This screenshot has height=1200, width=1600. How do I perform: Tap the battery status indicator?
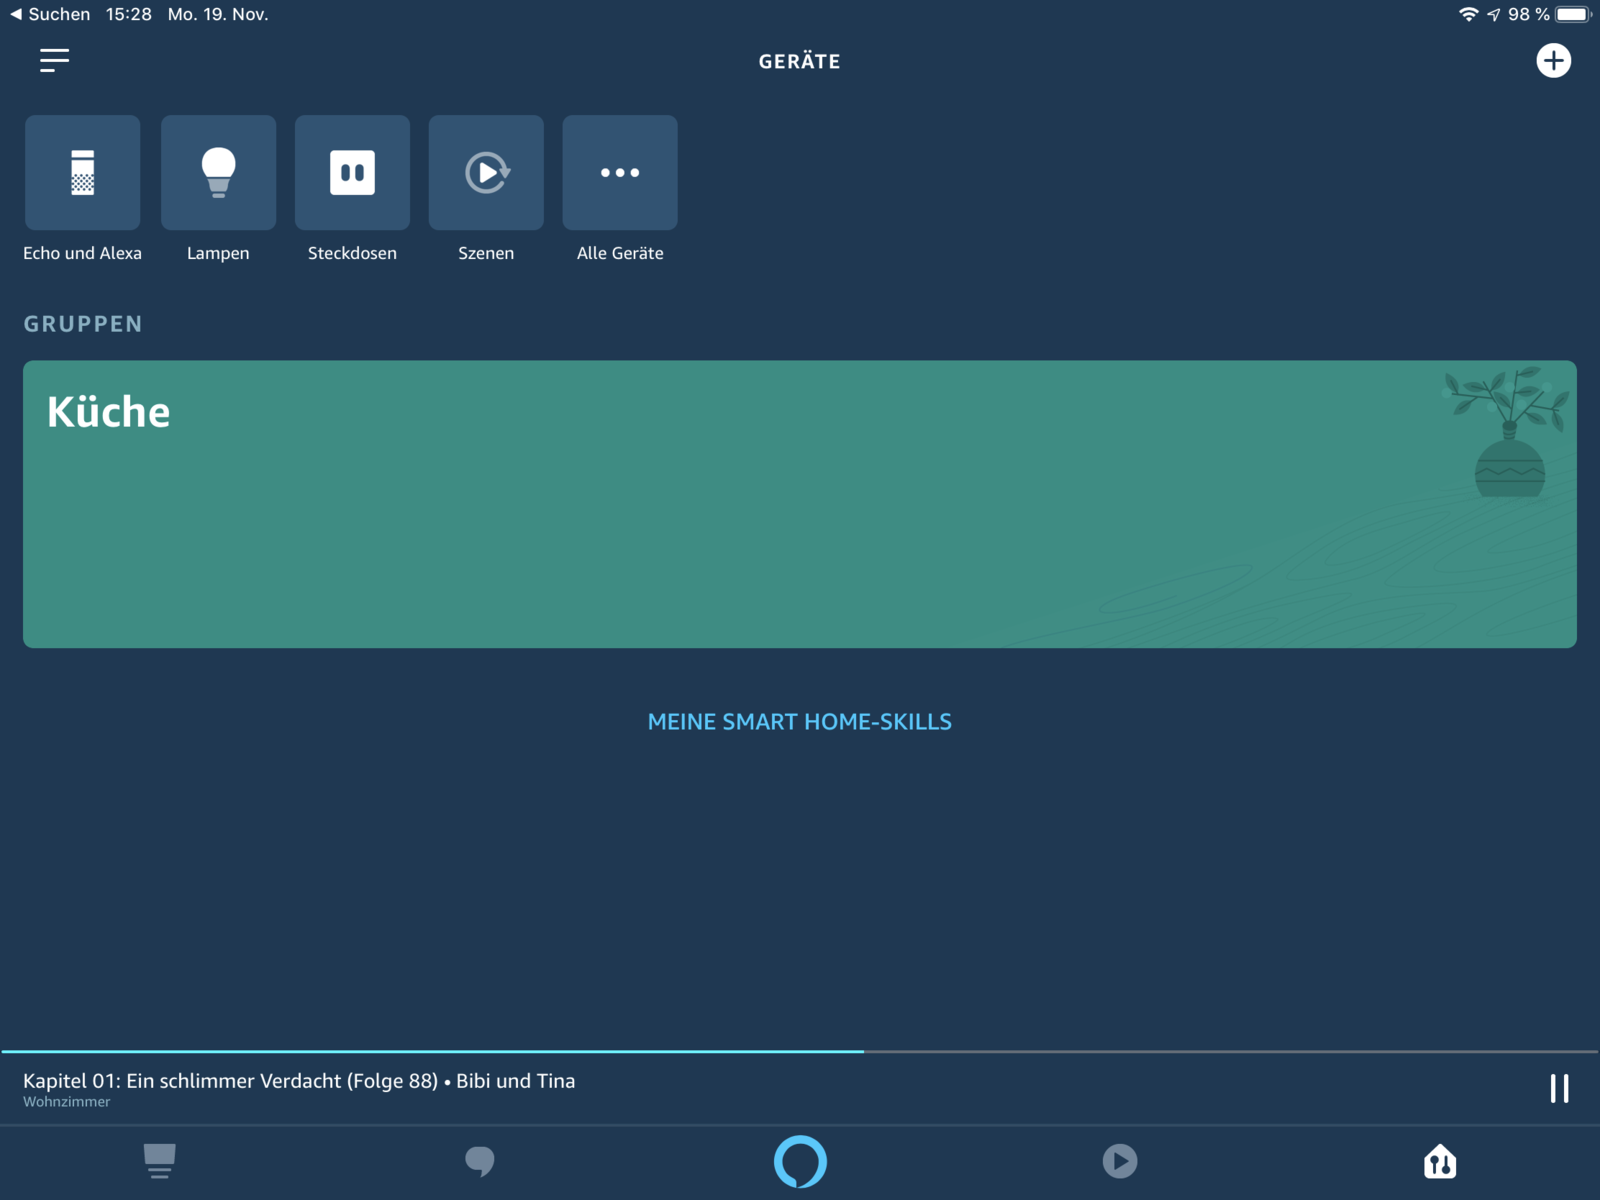[1574, 14]
